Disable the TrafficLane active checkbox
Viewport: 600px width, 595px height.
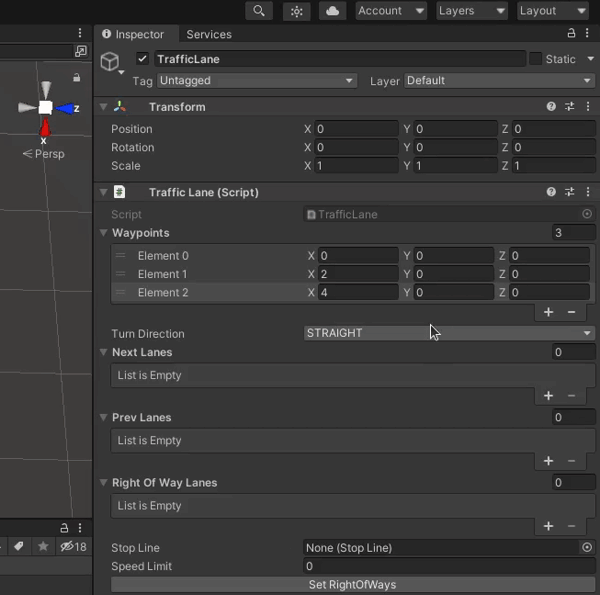[x=142, y=59]
